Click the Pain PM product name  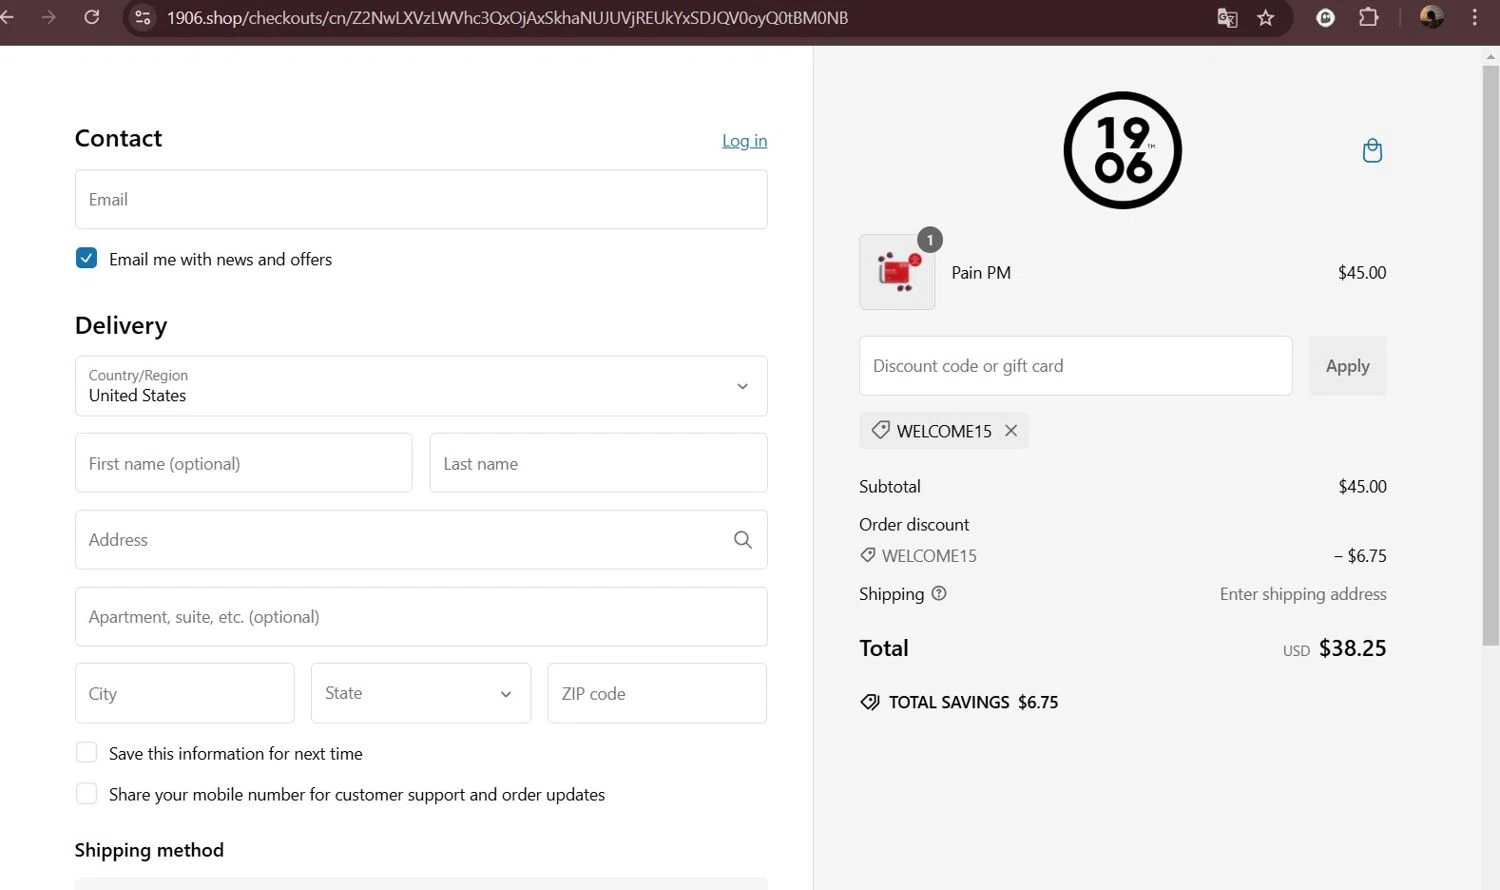click(x=981, y=272)
